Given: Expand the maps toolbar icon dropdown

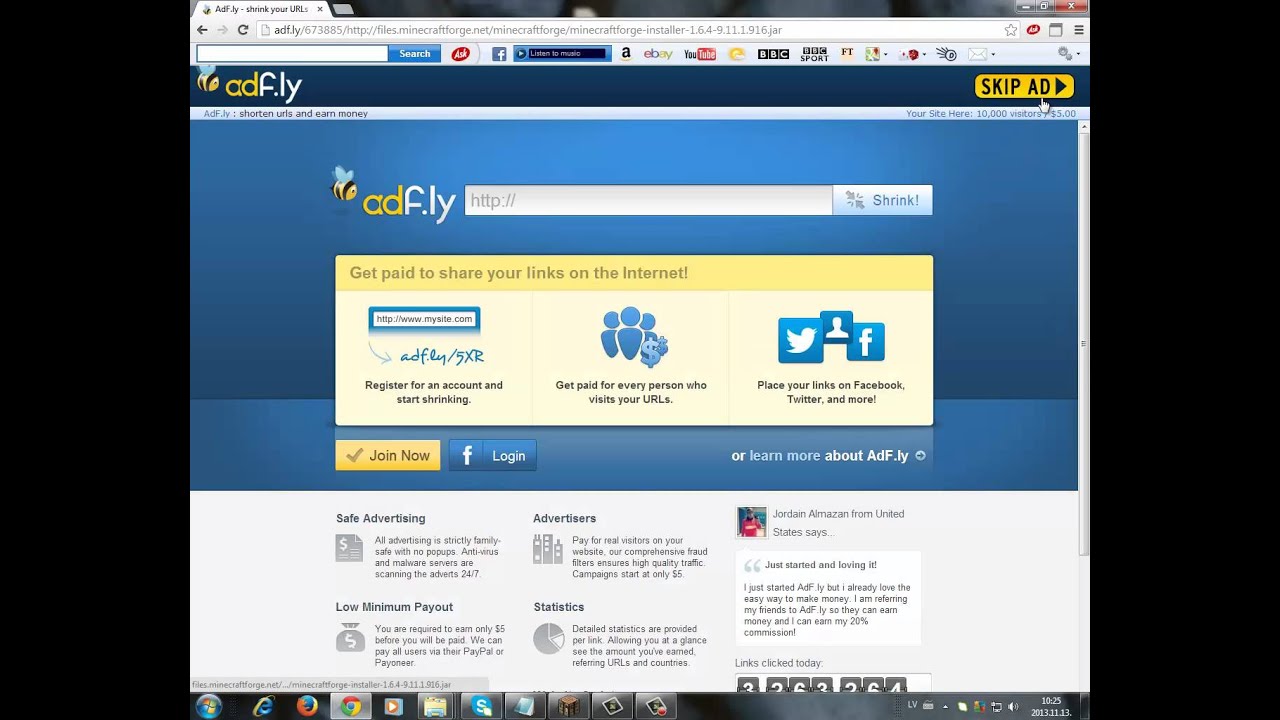Looking at the screenshot, I should 885,54.
